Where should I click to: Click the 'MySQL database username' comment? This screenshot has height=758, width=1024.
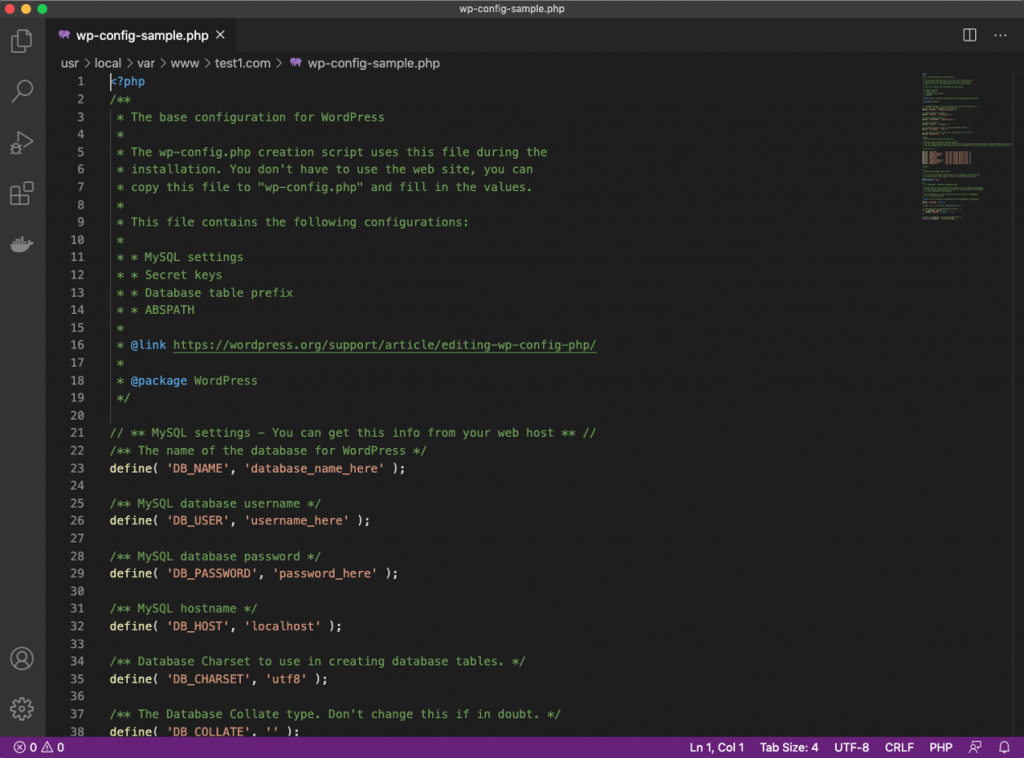click(x=215, y=503)
